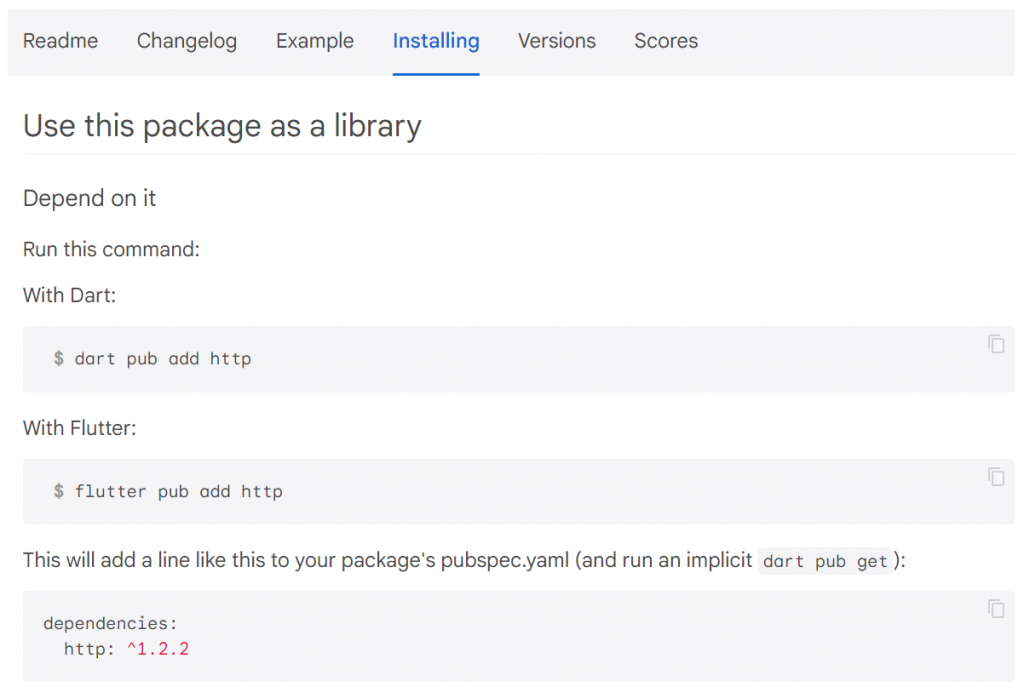
Task: Click the "Run this command:" text
Action: [x=112, y=248]
